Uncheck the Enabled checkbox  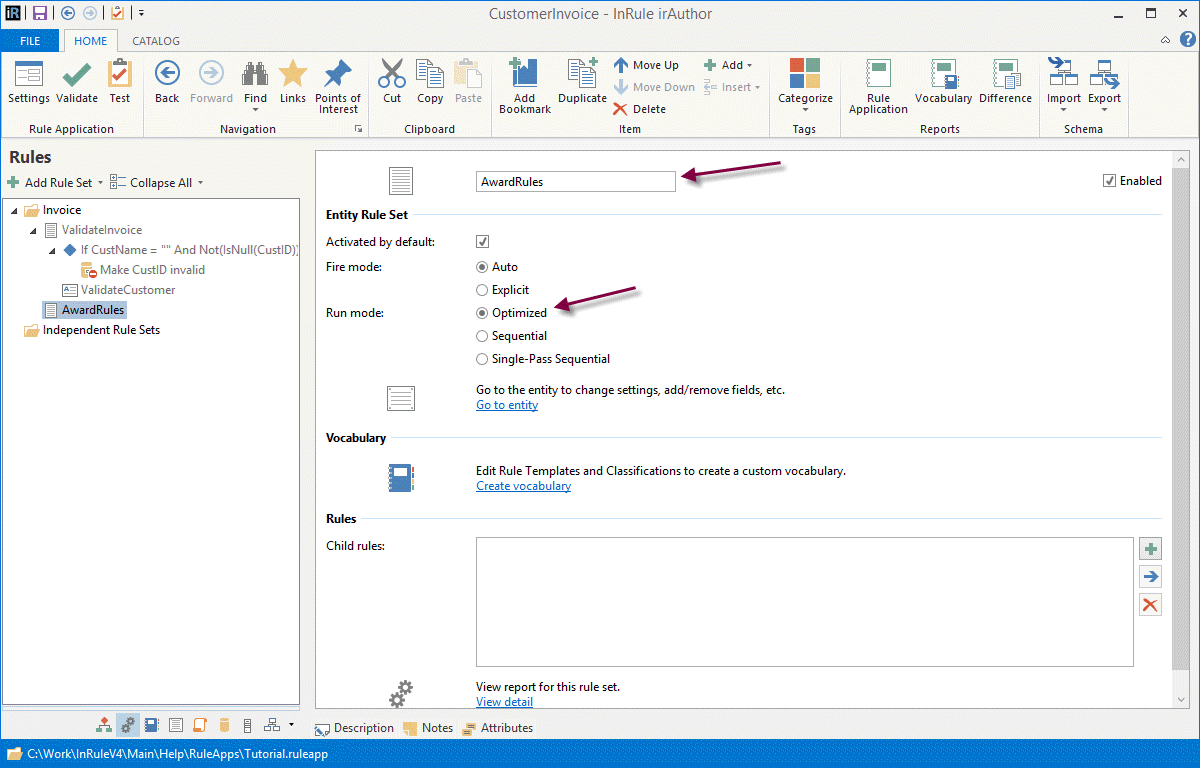[x=1109, y=181]
